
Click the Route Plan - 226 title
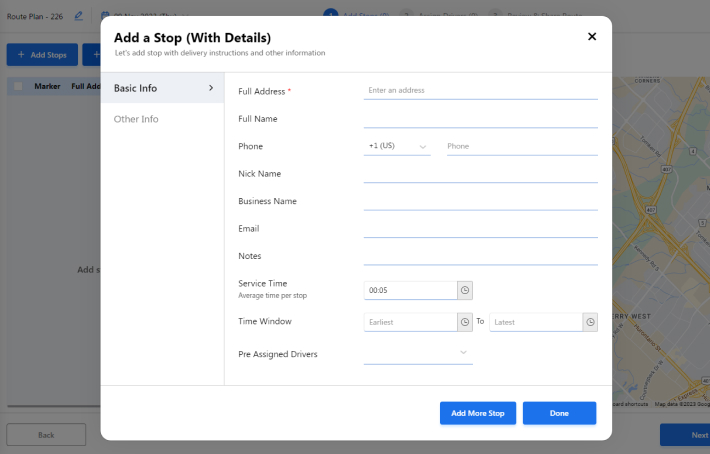tap(35, 16)
